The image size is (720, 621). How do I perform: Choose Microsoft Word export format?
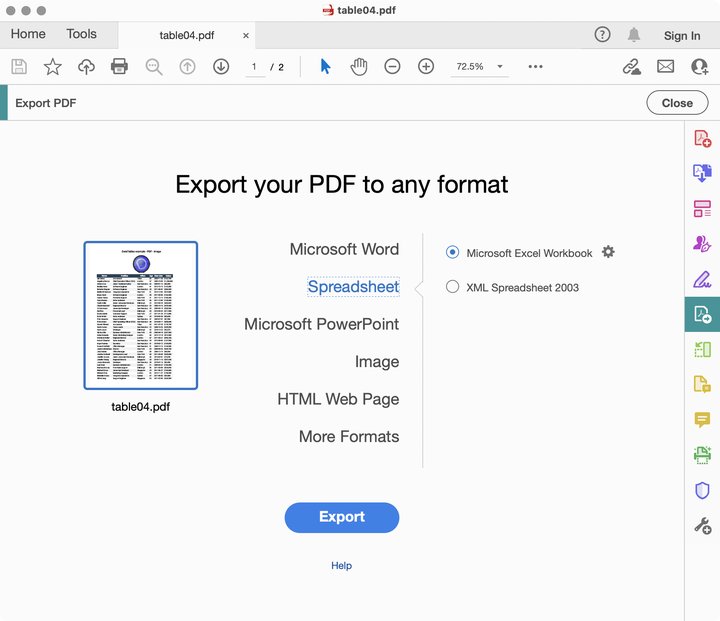pos(344,249)
